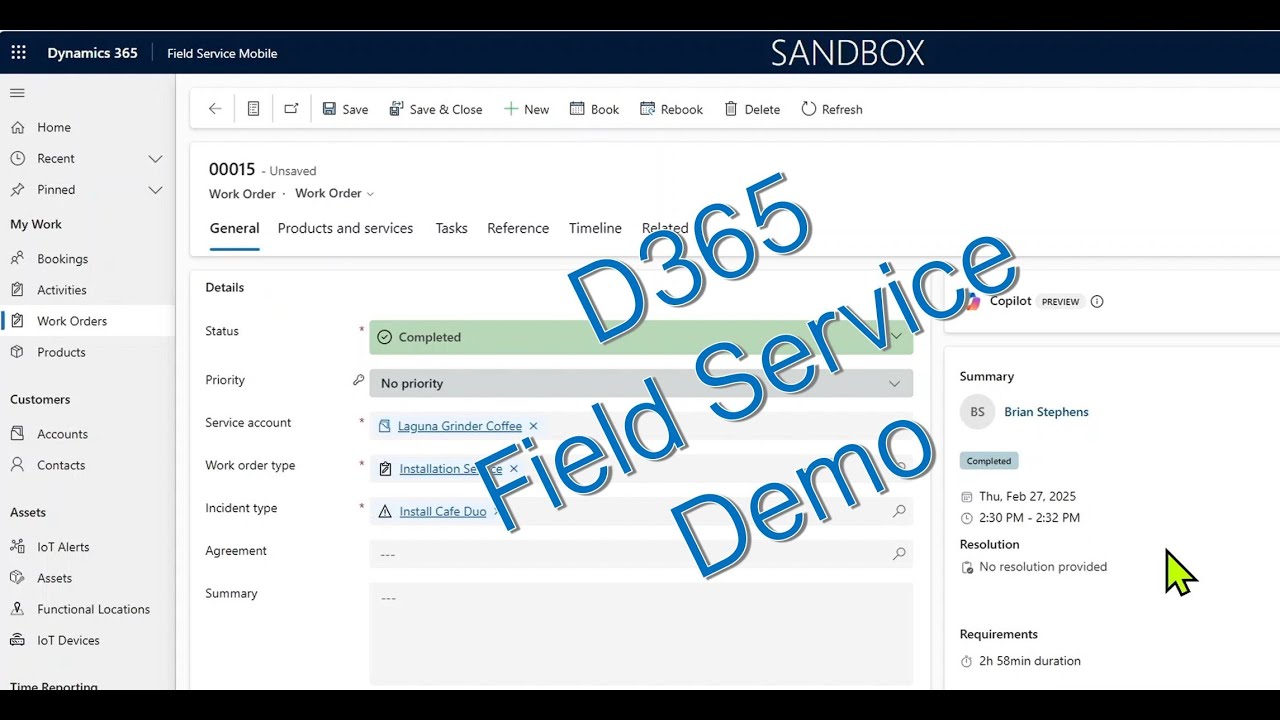Viewport: 1280px width, 720px height.
Task: Click the Field Service Mobile app name
Action: tap(222, 53)
